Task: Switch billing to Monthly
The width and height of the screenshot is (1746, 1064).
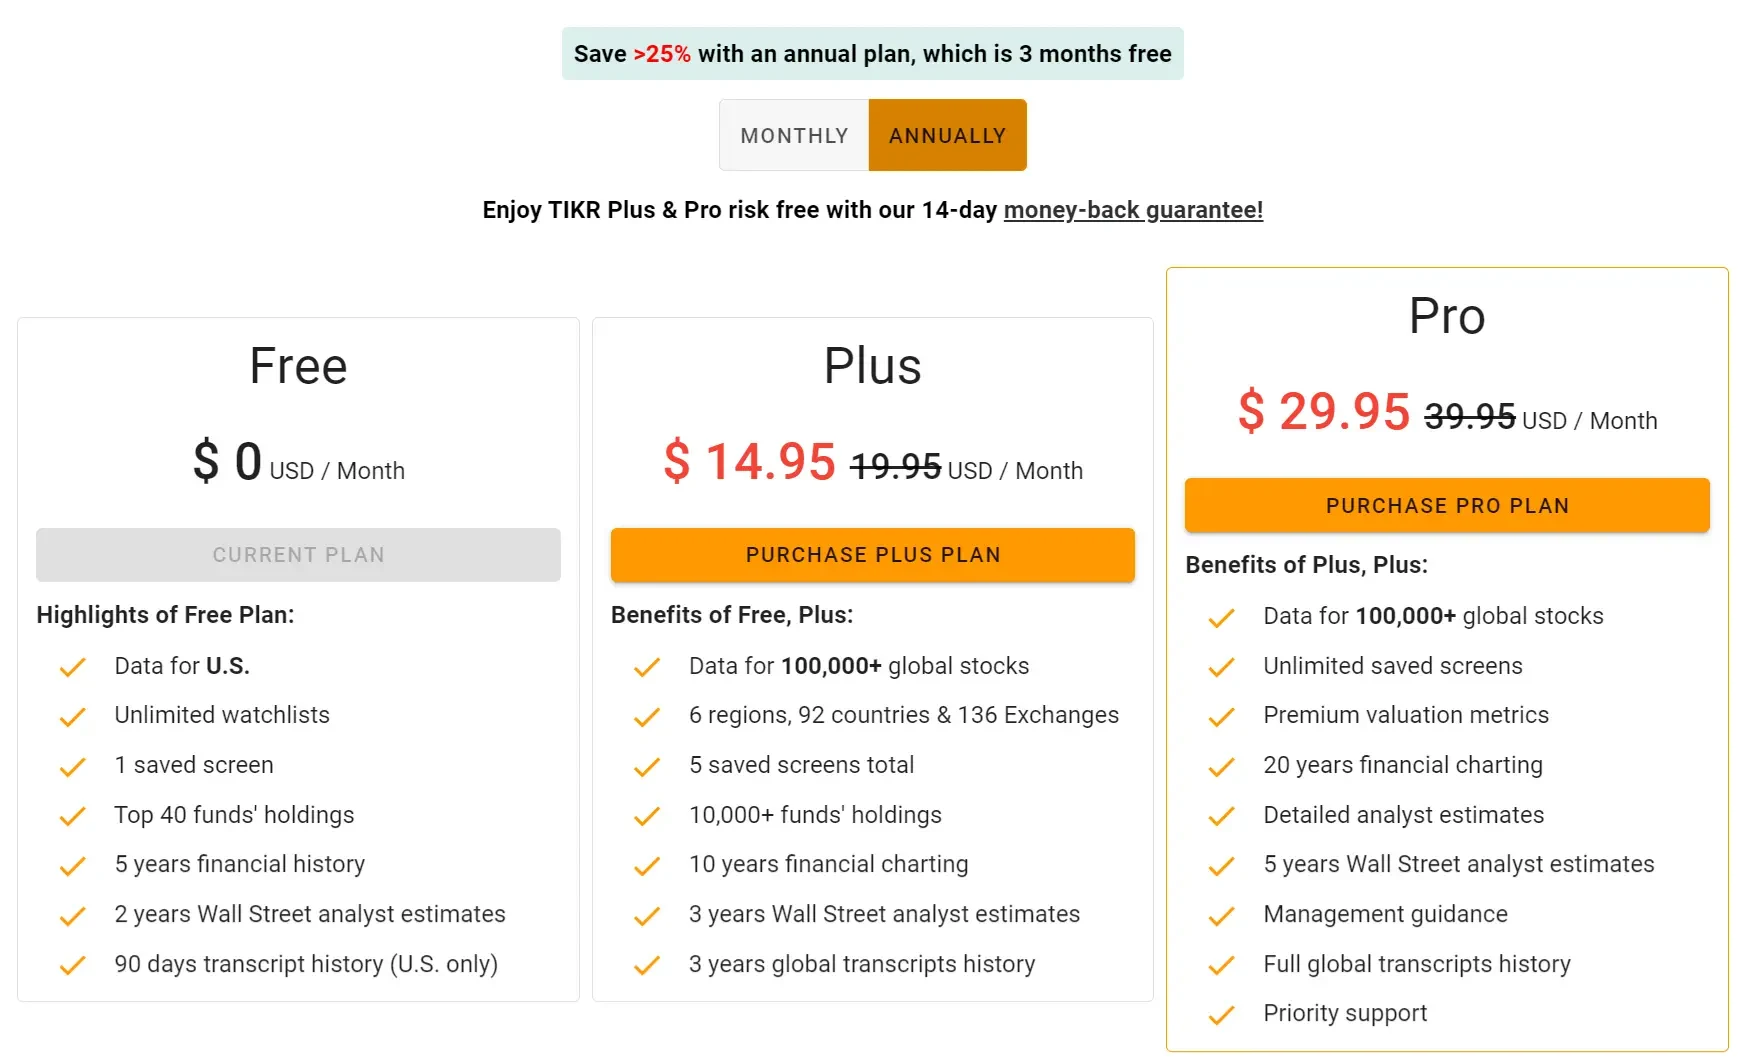Action: pyautogui.click(x=794, y=135)
